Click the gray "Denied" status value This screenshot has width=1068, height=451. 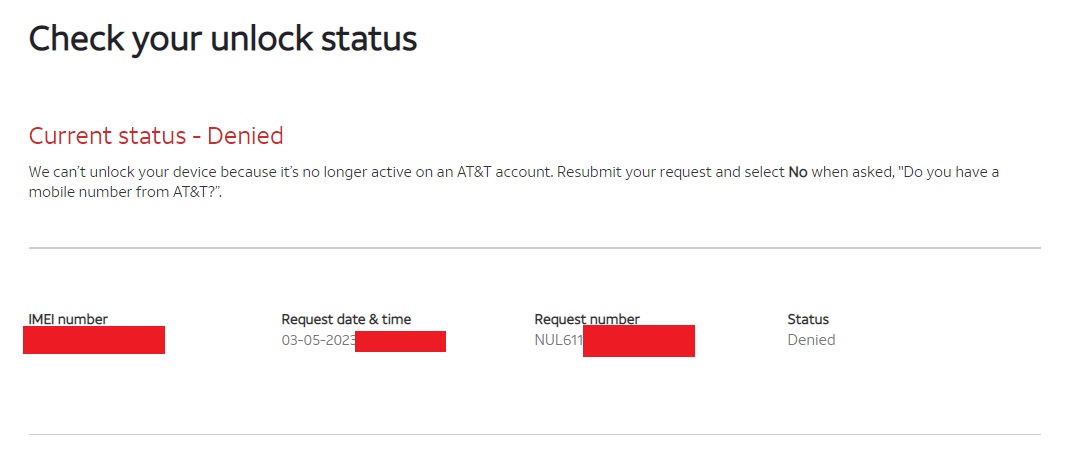click(x=811, y=340)
